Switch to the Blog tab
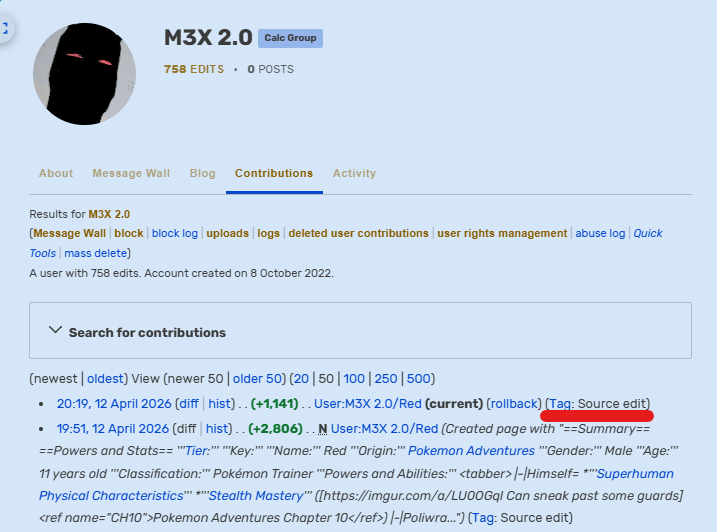The image size is (717, 532). (203, 173)
